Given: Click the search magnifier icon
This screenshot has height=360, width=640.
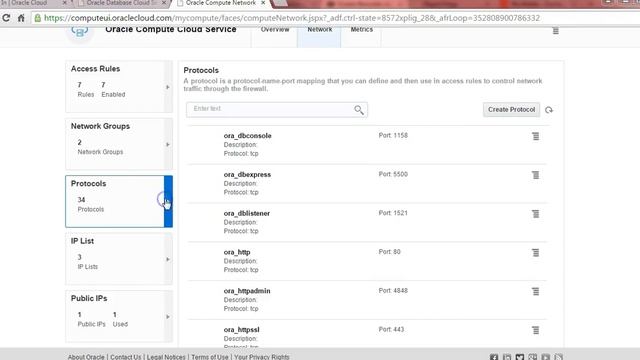Looking at the screenshot, I should tap(359, 110).
